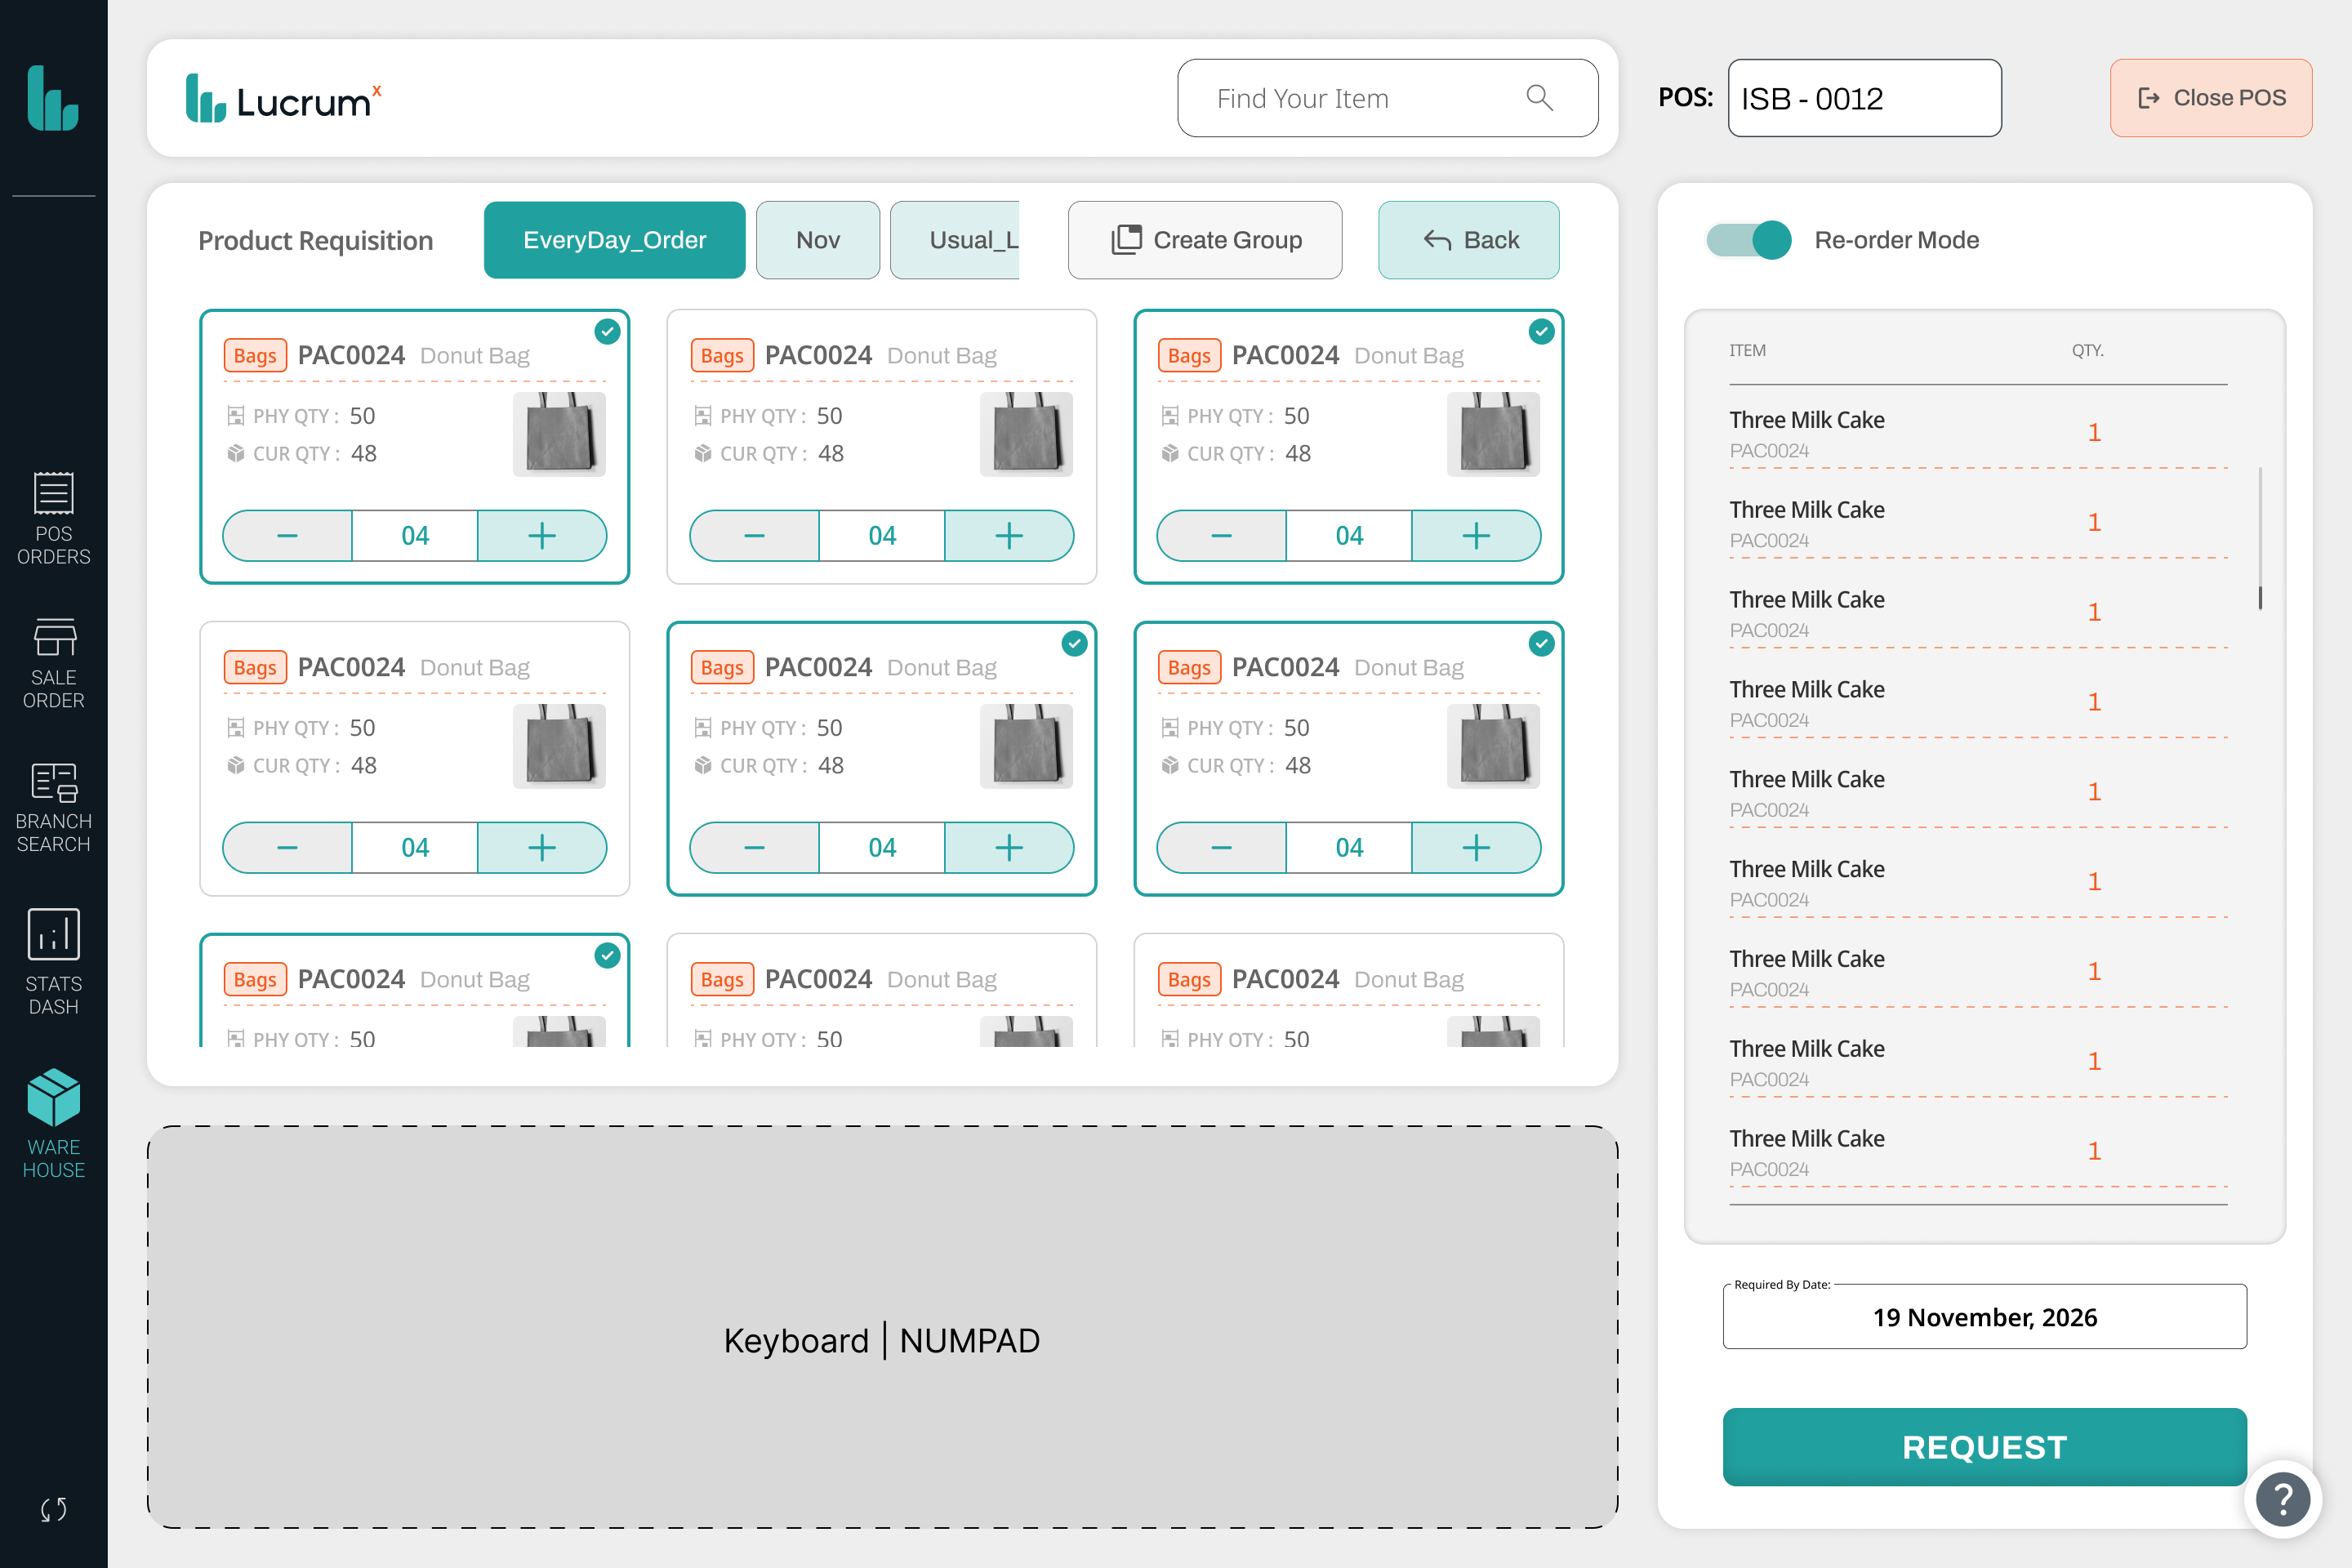Click the Find Your Item search field
Image resolution: width=2352 pixels, height=1568 pixels.
pyautogui.click(x=1387, y=98)
